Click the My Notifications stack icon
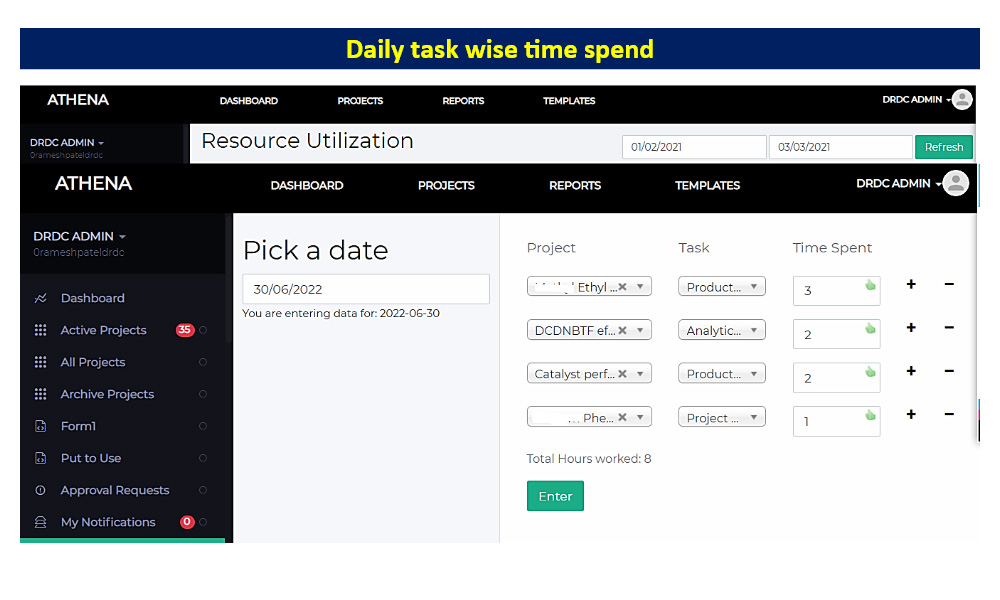 40,522
